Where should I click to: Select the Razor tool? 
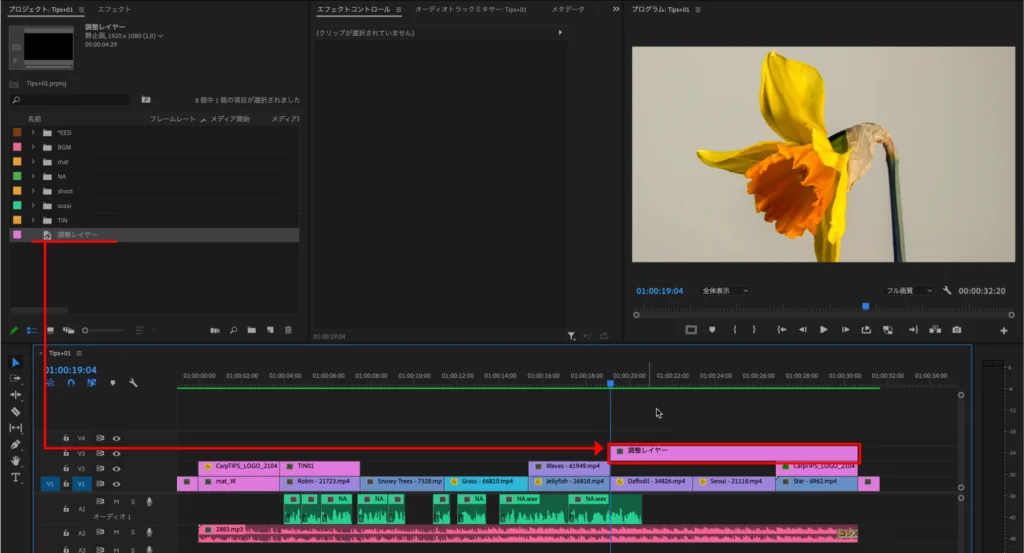[16, 411]
